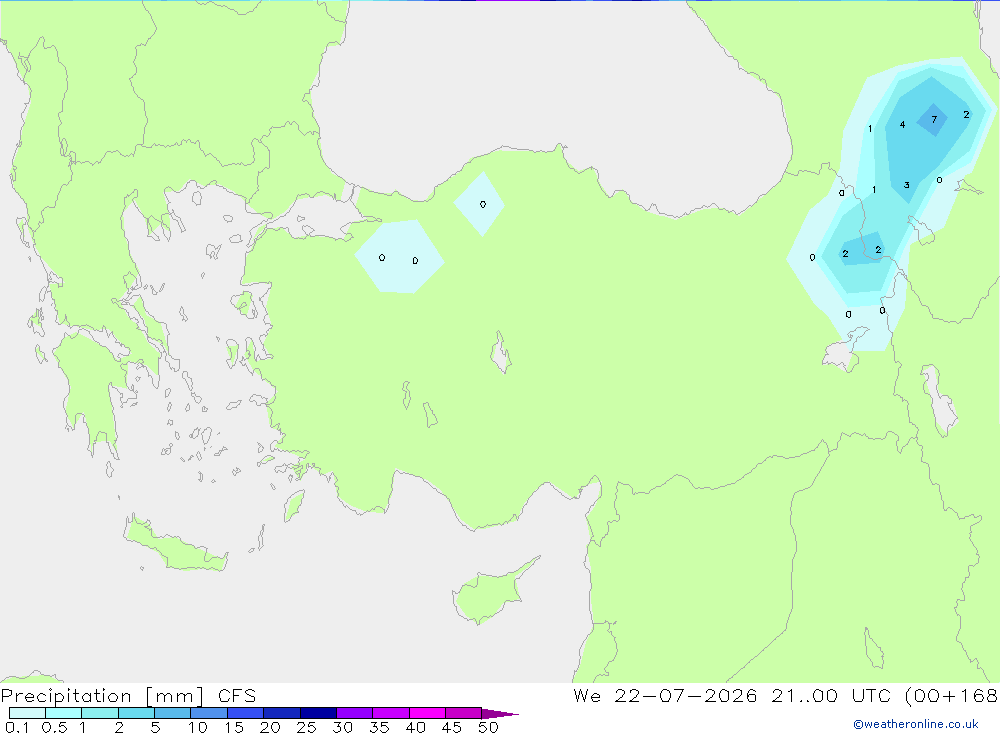The image size is (1000, 733).
Task: Click the legend label "0.5"
Action: [x=54, y=727]
